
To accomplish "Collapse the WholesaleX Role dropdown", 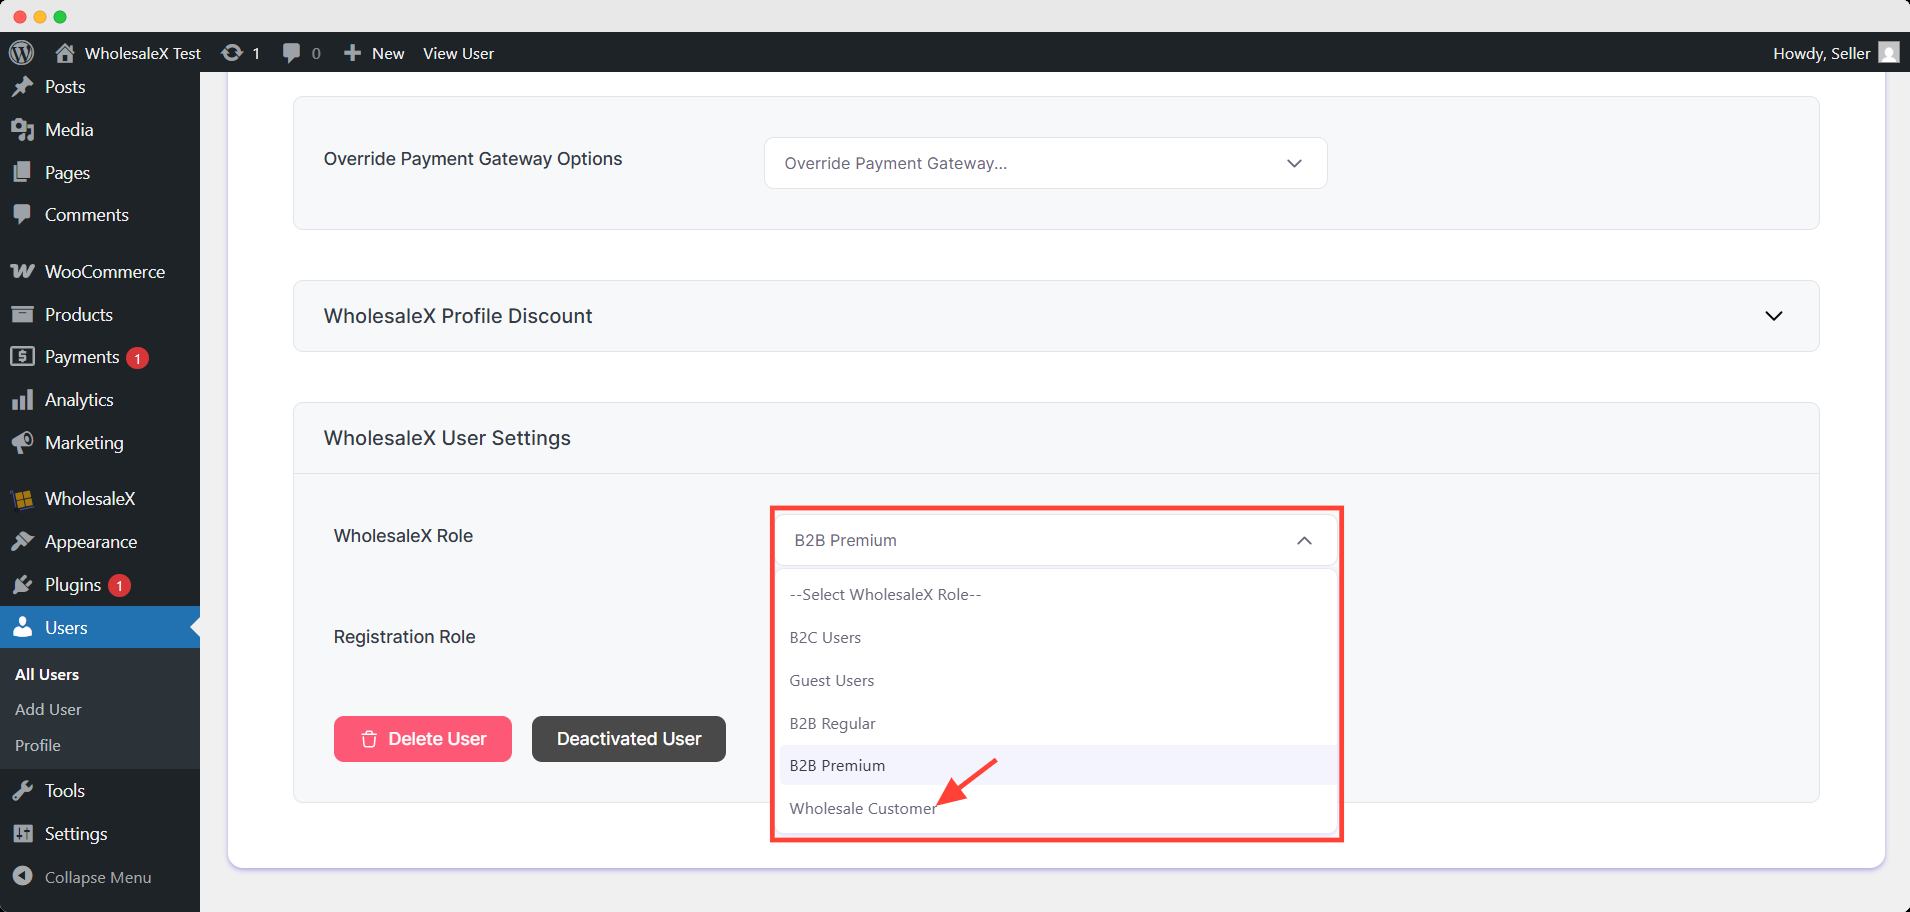I will 1304,540.
